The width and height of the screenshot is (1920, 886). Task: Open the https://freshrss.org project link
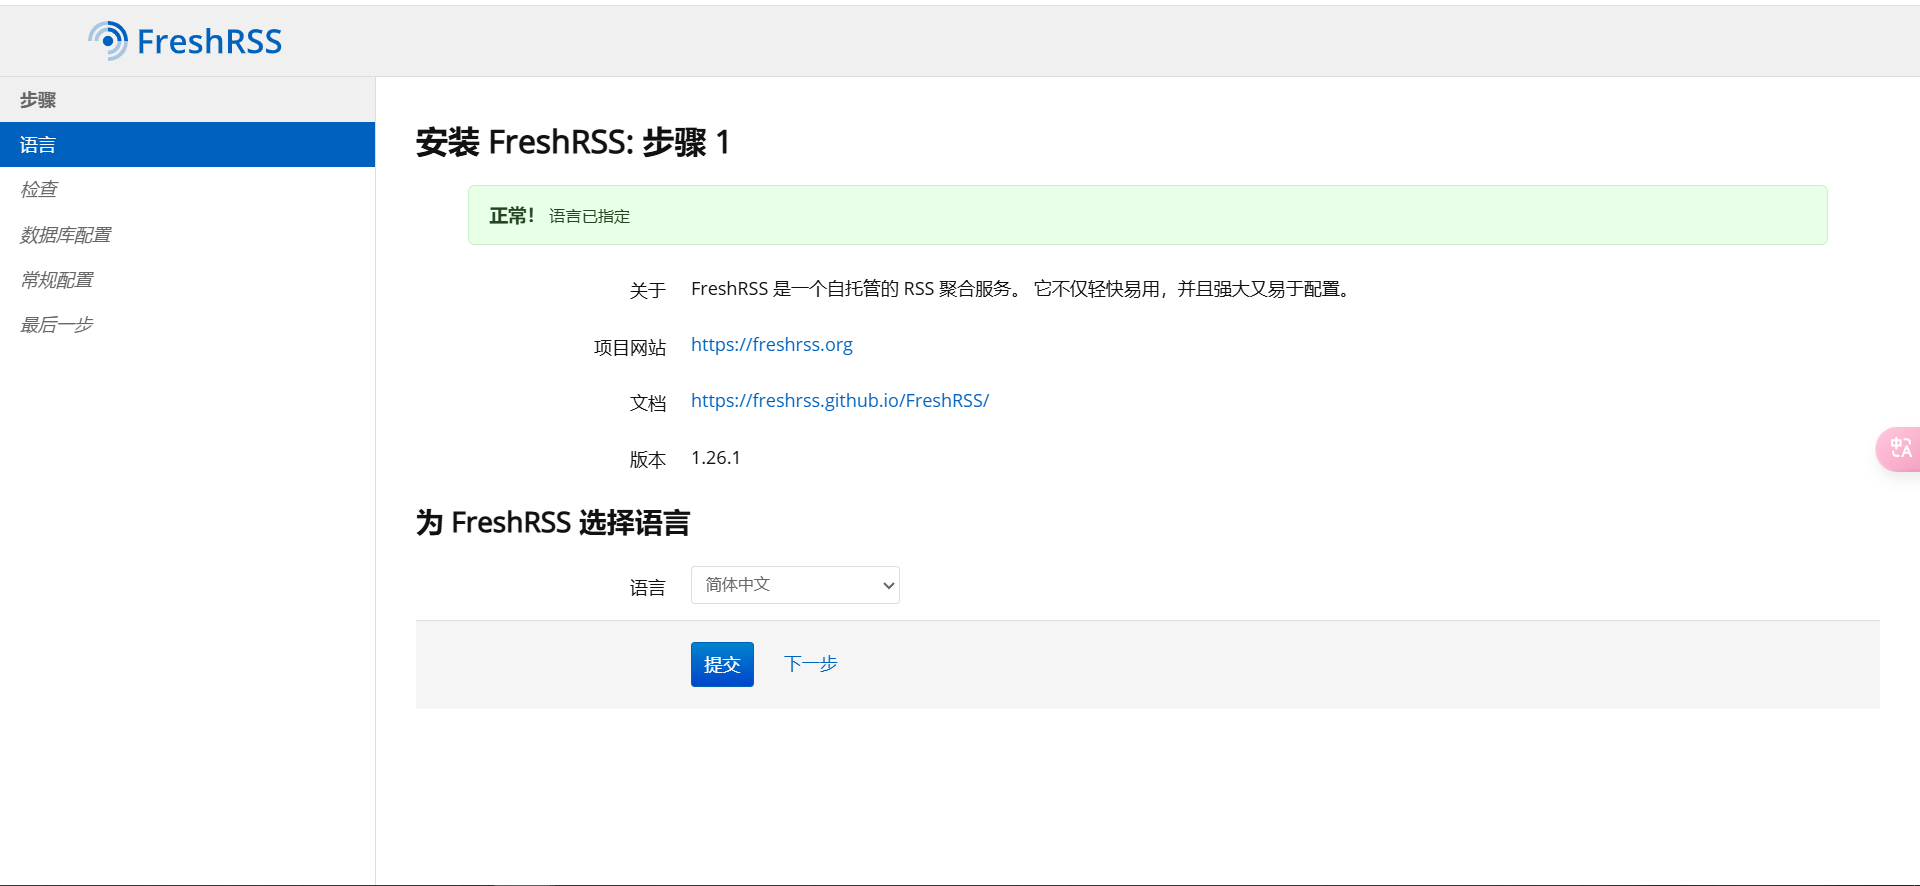click(772, 345)
